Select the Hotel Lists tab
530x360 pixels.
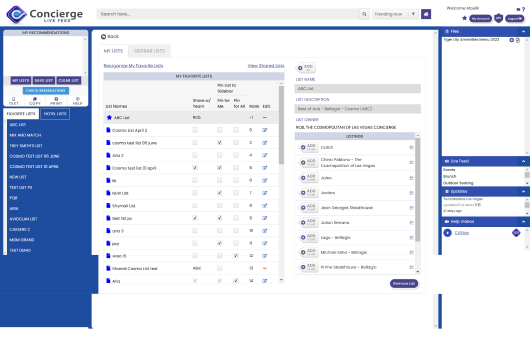coord(55,114)
